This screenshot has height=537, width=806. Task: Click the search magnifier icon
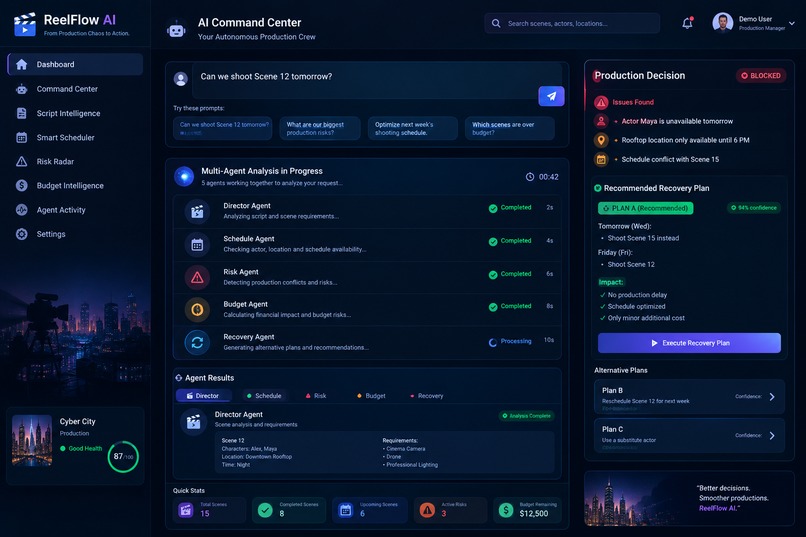[x=496, y=23]
